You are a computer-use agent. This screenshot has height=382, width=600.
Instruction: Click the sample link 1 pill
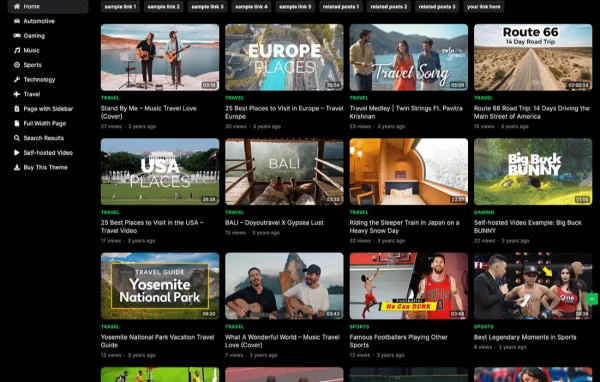tap(120, 7)
